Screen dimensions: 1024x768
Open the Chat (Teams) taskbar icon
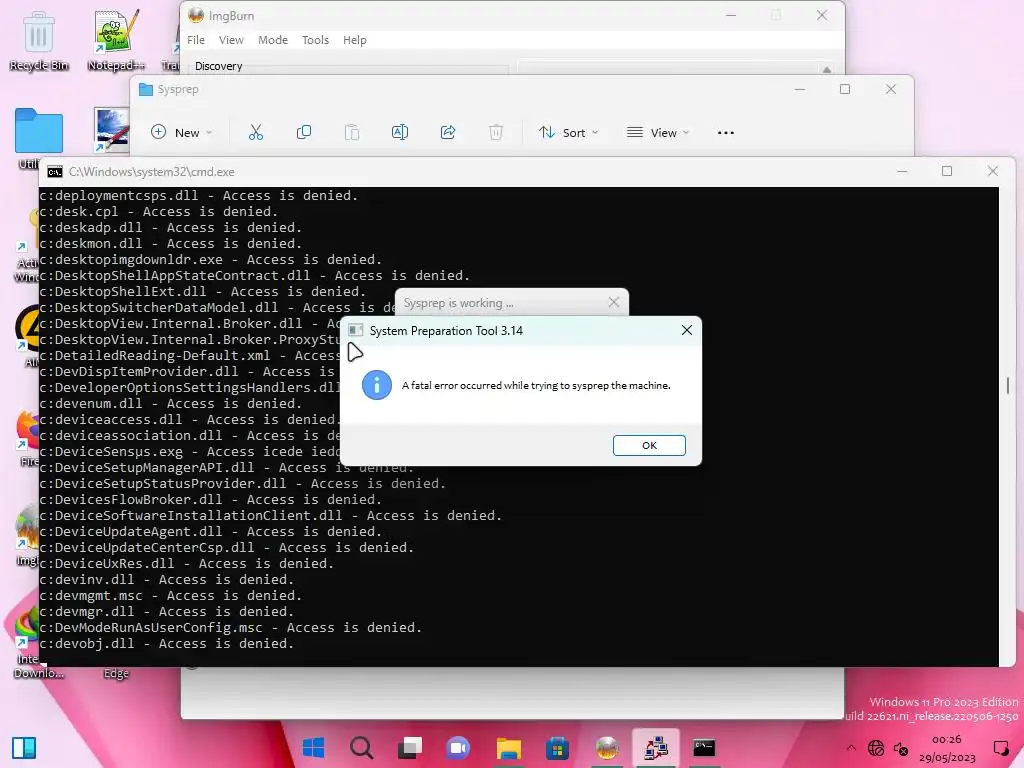tap(458, 748)
